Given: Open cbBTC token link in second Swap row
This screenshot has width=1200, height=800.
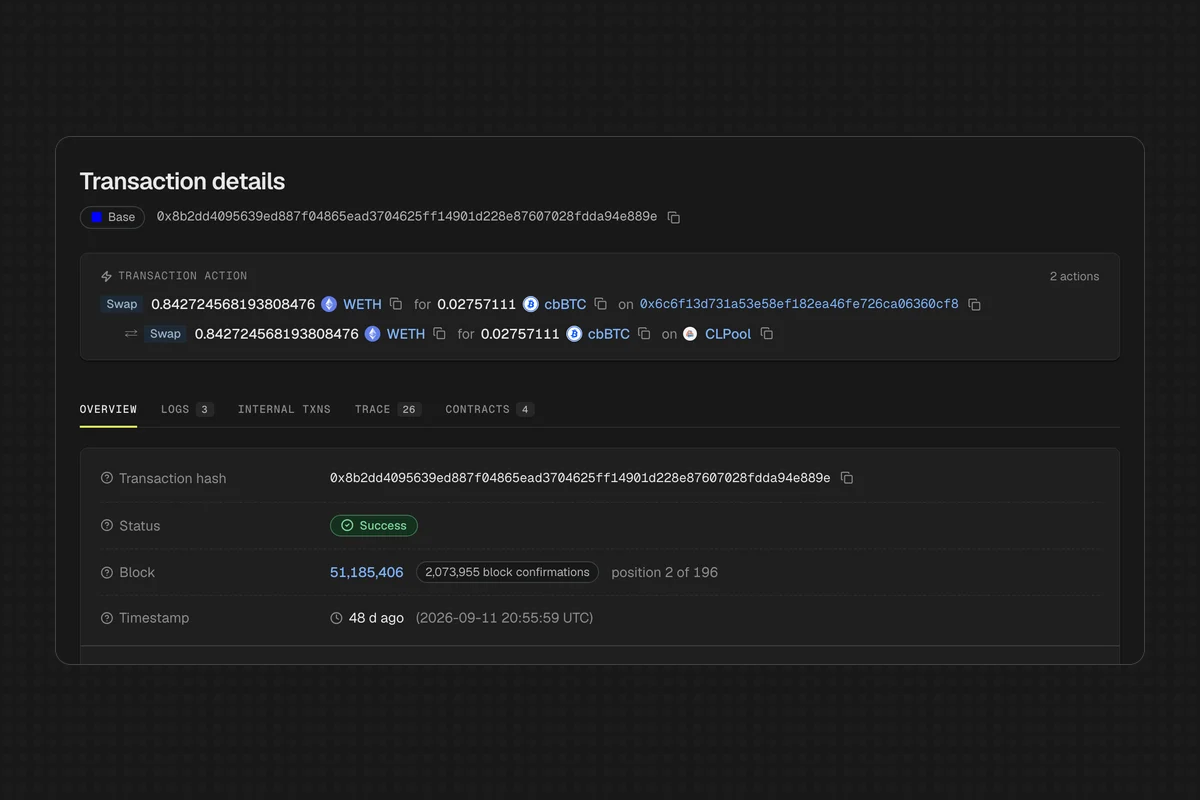Looking at the screenshot, I should pyautogui.click(x=610, y=334).
